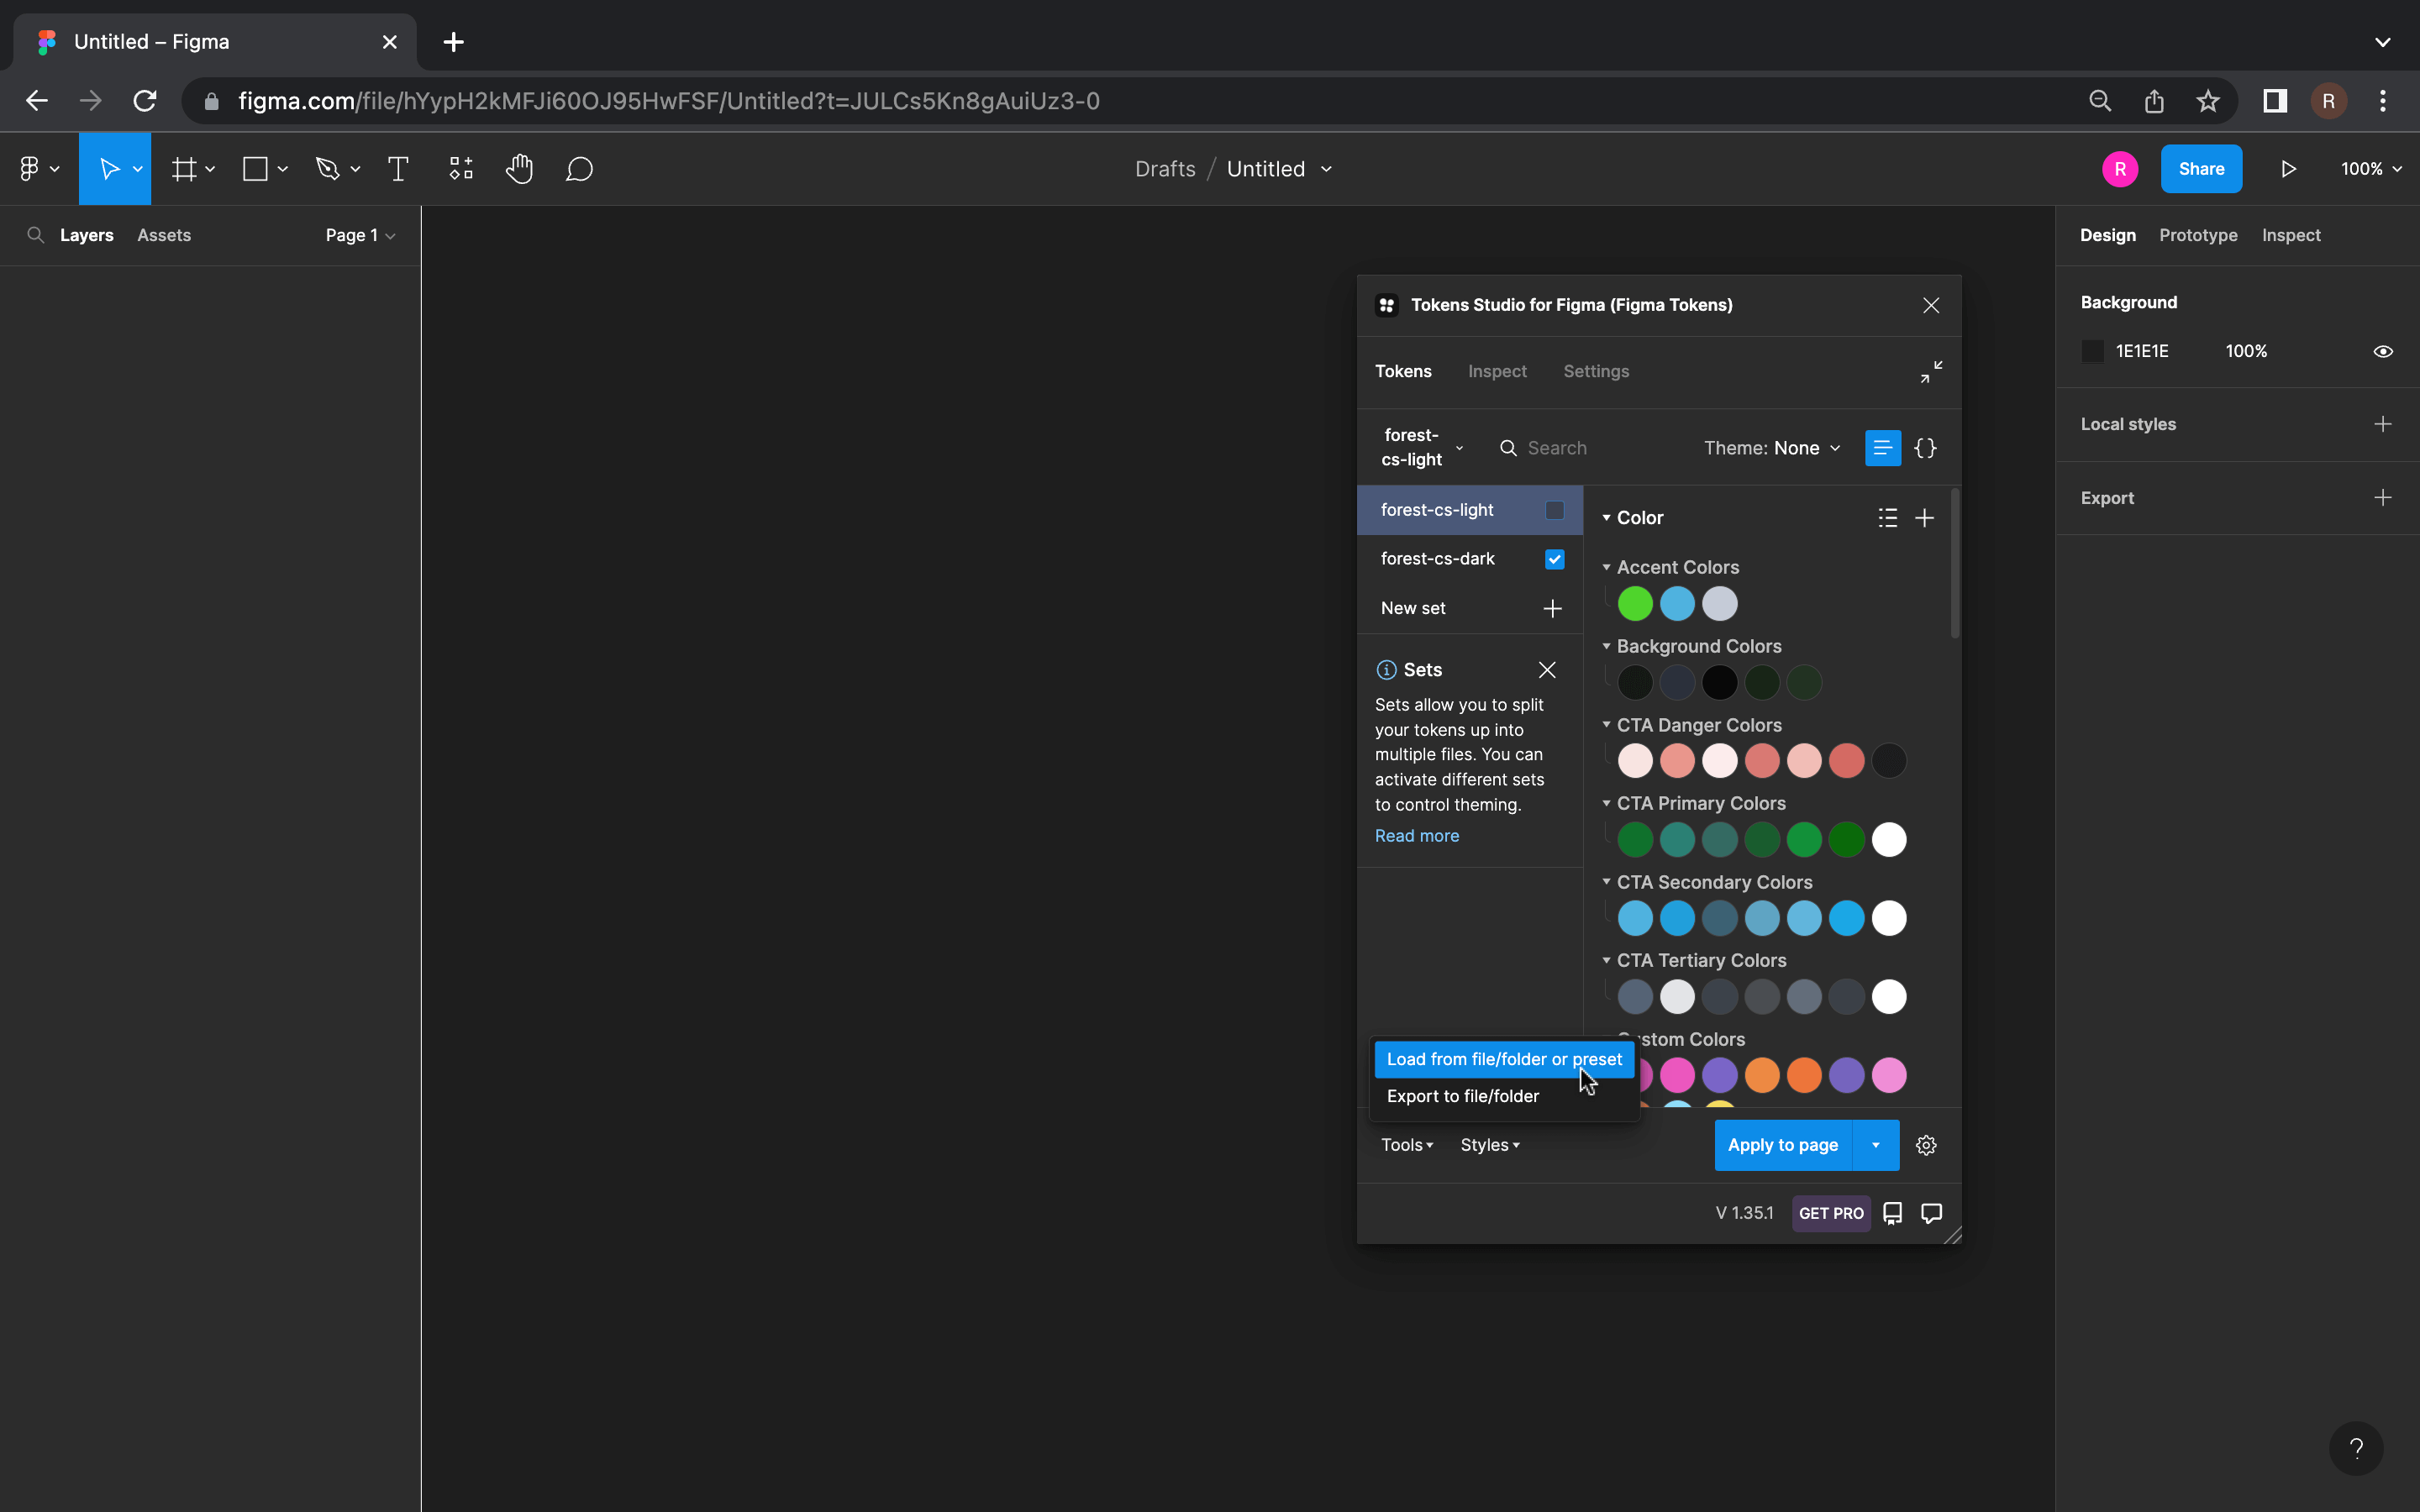Image resolution: width=2420 pixels, height=1512 pixels.
Task: Open the Tools dropdown menu
Action: pos(1407,1145)
